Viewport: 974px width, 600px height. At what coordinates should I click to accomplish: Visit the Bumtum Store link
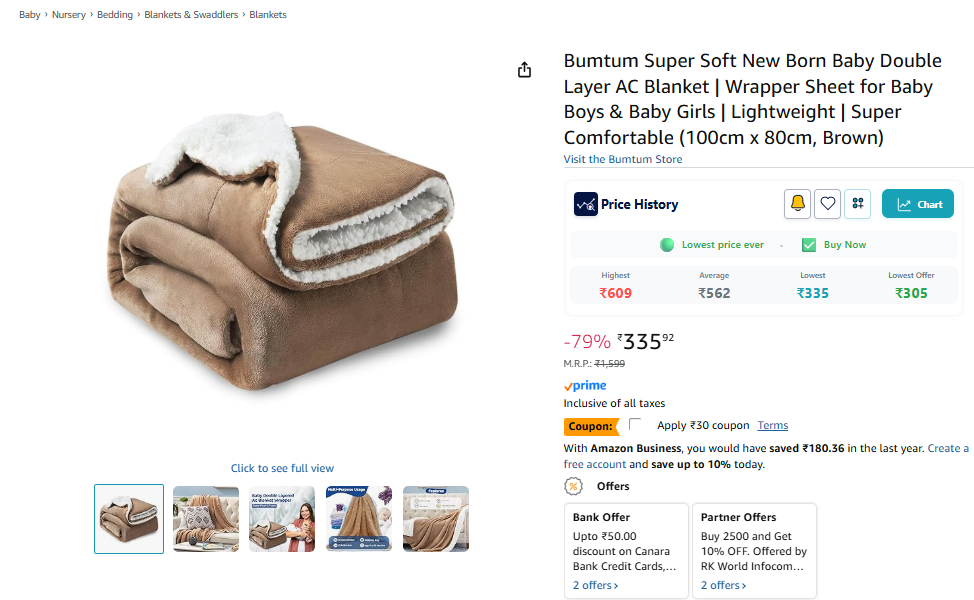pyautogui.click(x=623, y=159)
